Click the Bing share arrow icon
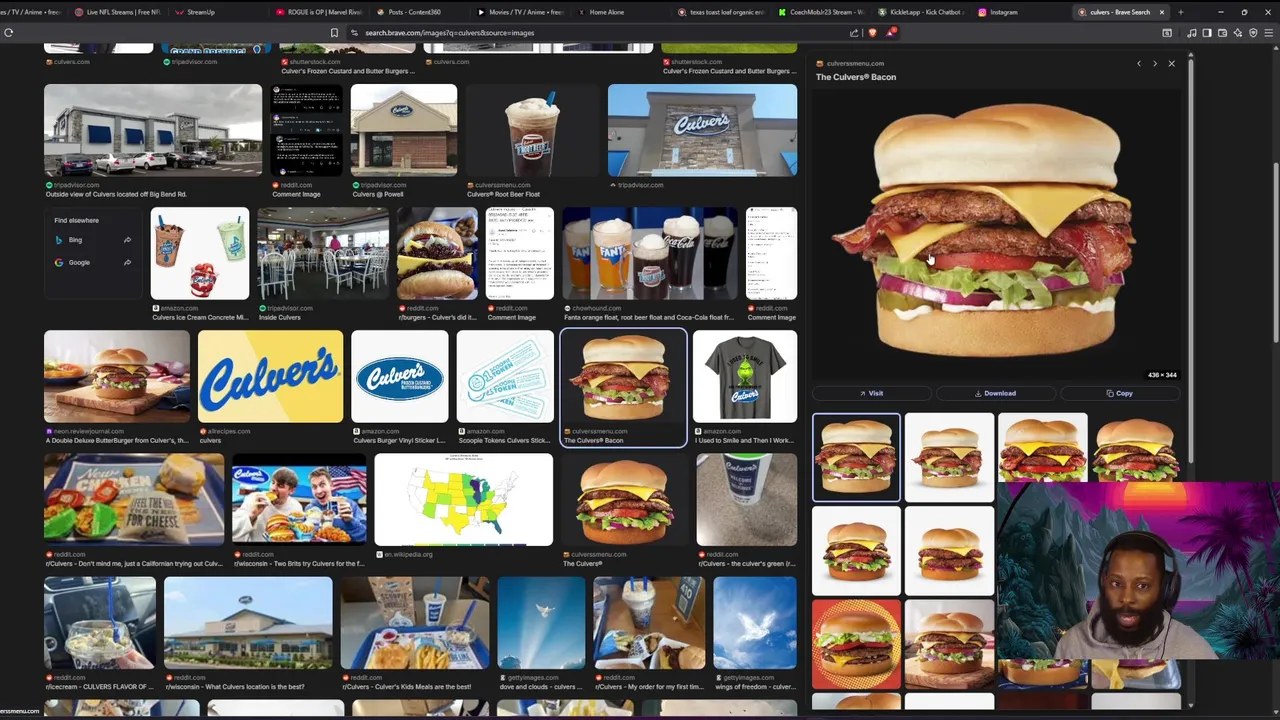 click(127, 240)
